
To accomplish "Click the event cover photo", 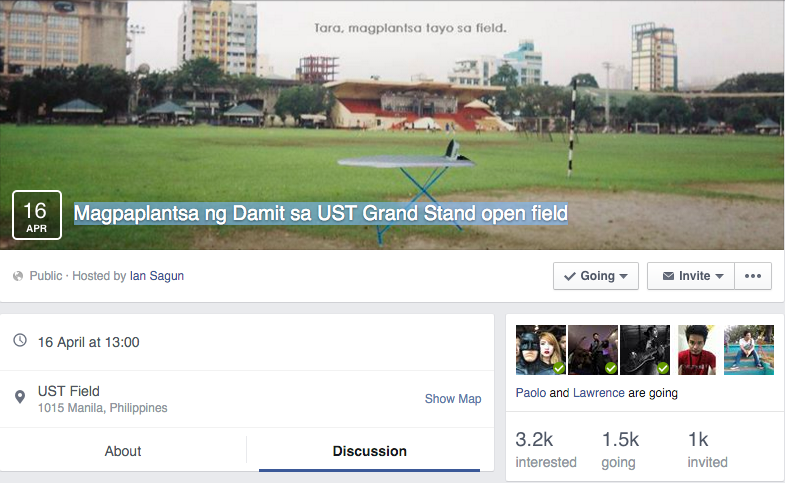I will (x=392, y=100).
